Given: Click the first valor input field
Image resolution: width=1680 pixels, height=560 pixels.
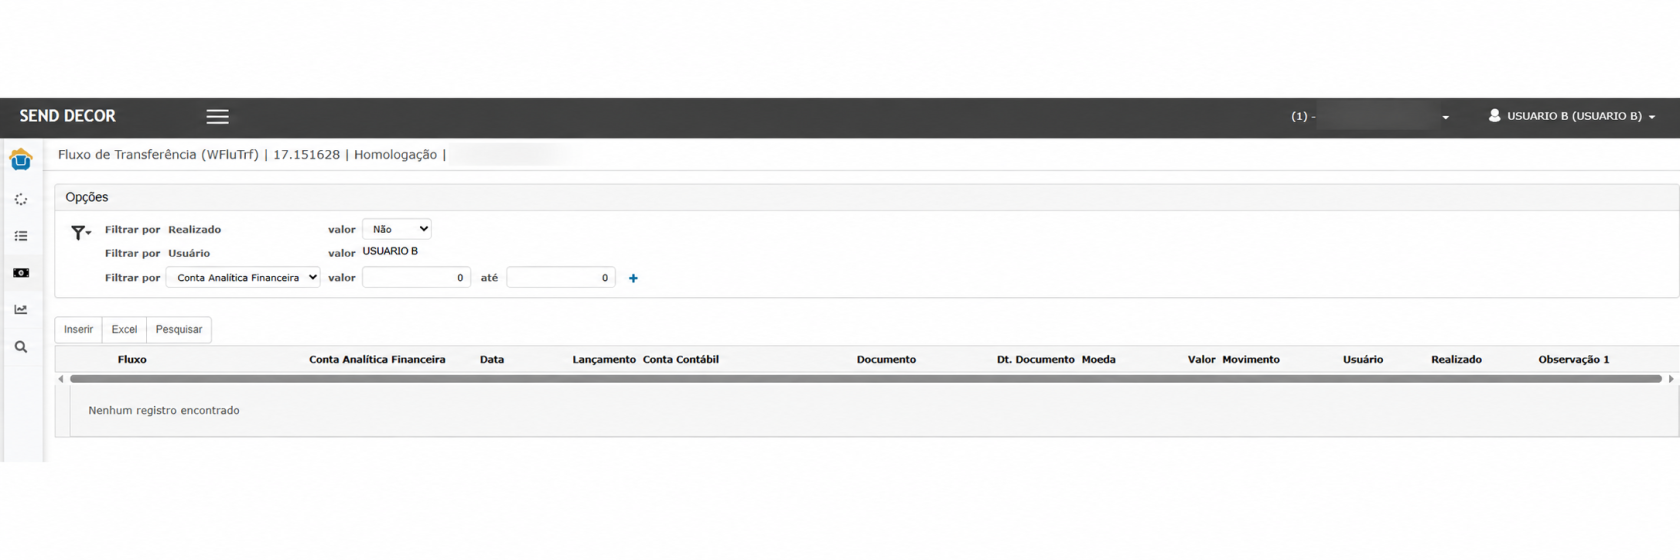Looking at the screenshot, I should point(416,277).
